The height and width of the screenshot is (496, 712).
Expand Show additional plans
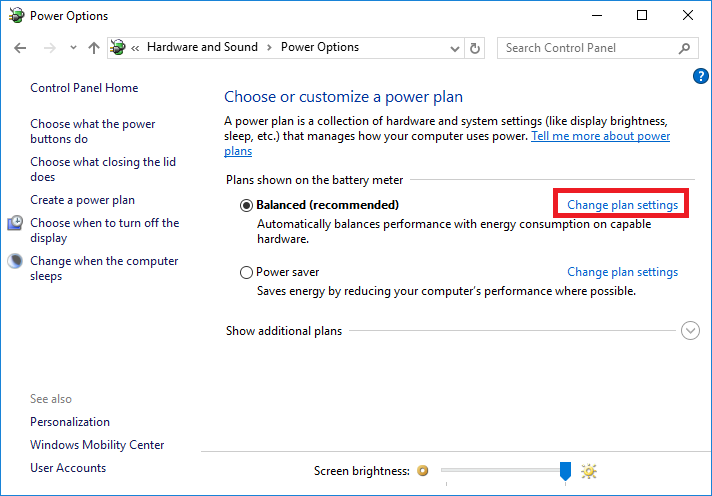690,331
